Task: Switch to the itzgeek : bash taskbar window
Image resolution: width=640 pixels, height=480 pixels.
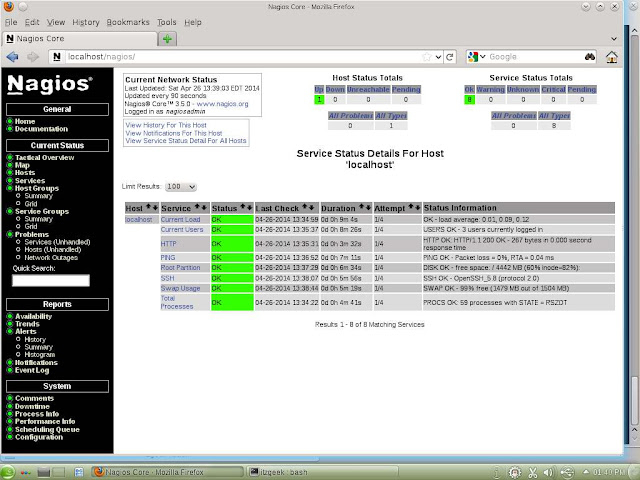Action: tap(322, 472)
